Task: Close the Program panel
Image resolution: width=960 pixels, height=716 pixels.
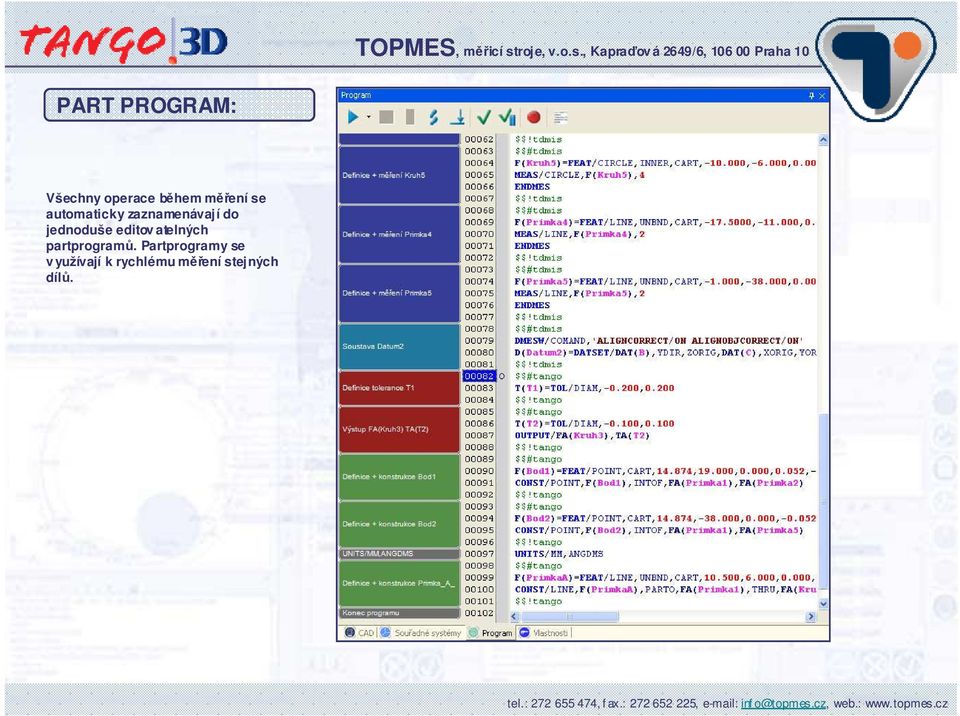Action: click(x=822, y=96)
